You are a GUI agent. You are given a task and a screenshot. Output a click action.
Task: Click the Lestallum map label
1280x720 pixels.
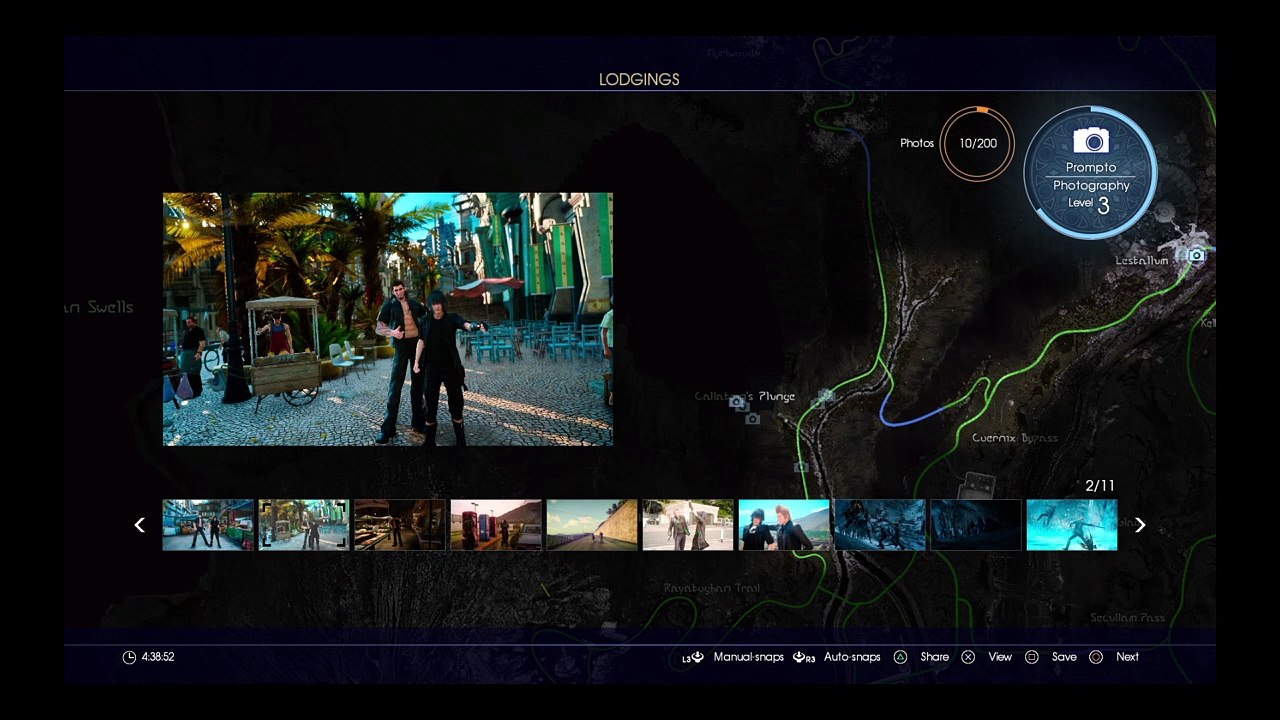[x=1142, y=261]
